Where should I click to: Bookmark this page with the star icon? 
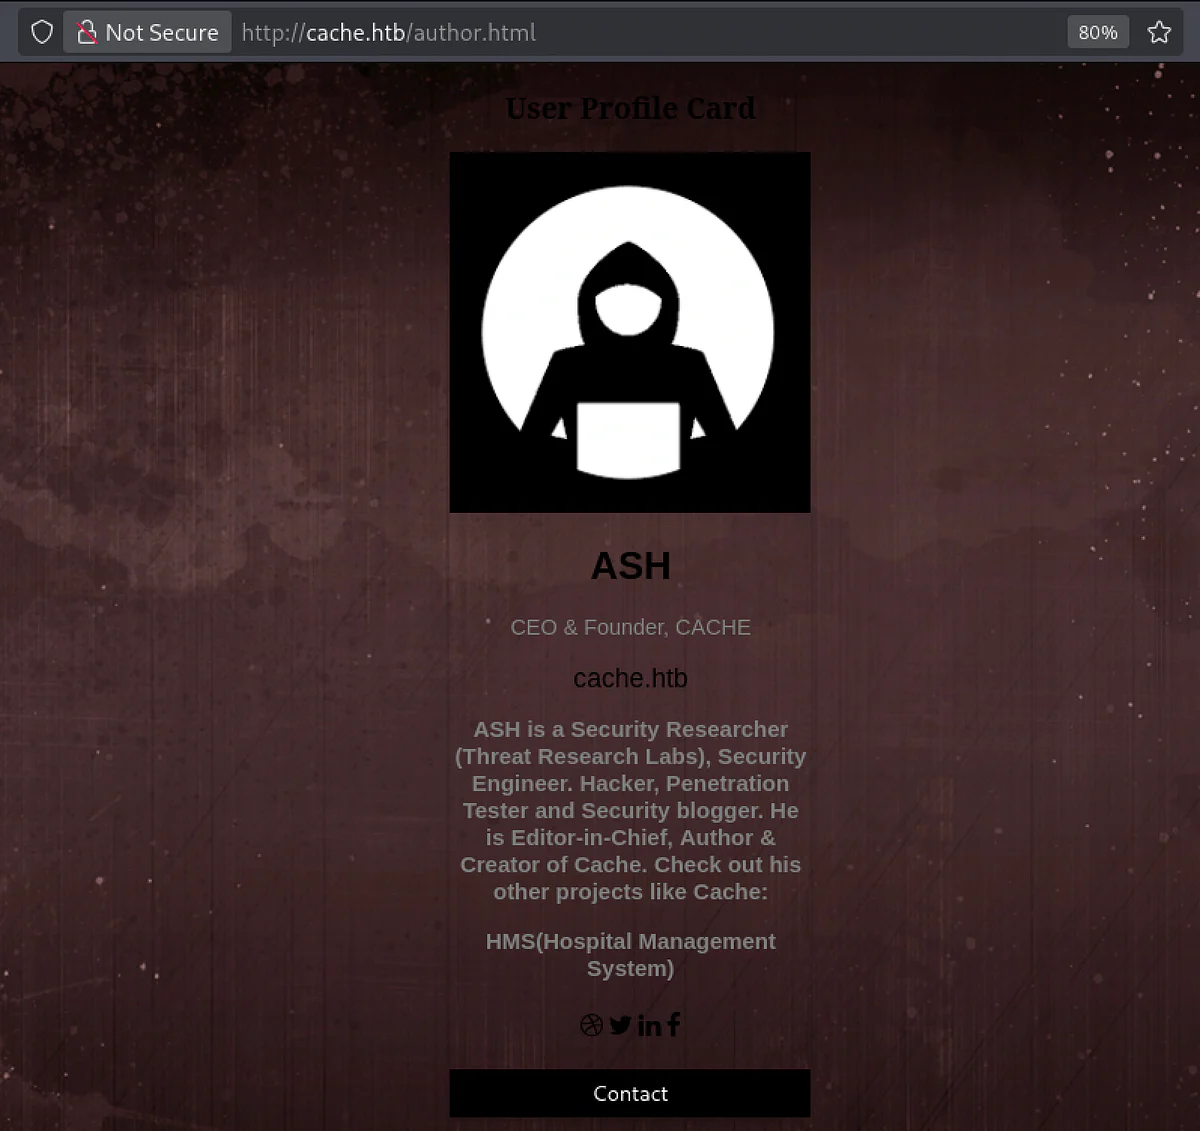tap(1159, 32)
